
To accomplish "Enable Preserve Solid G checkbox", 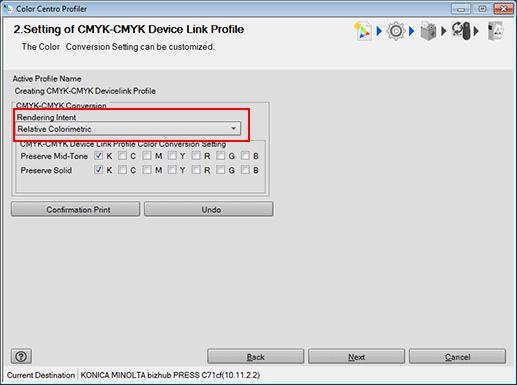I will tap(220, 170).
